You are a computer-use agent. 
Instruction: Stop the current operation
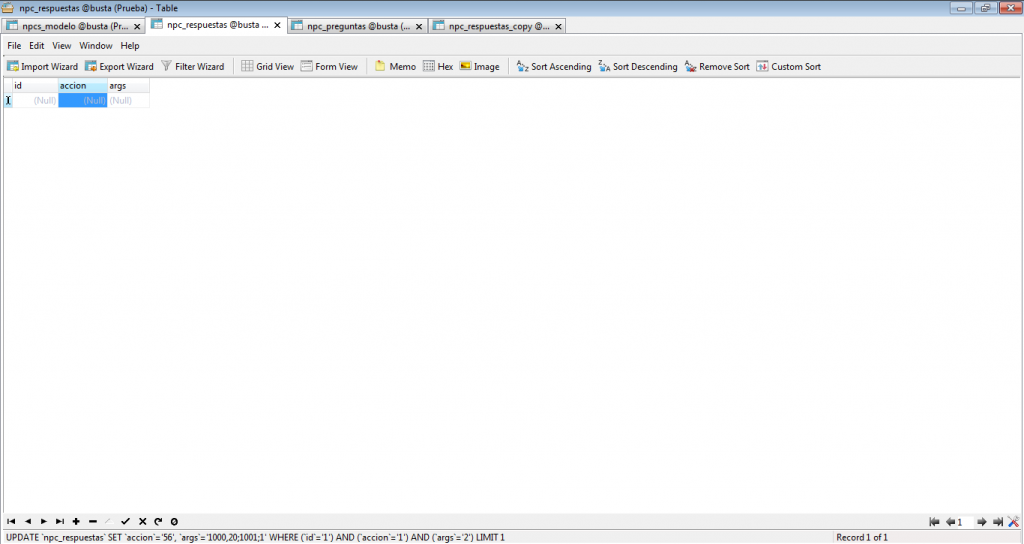tap(174, 521)
